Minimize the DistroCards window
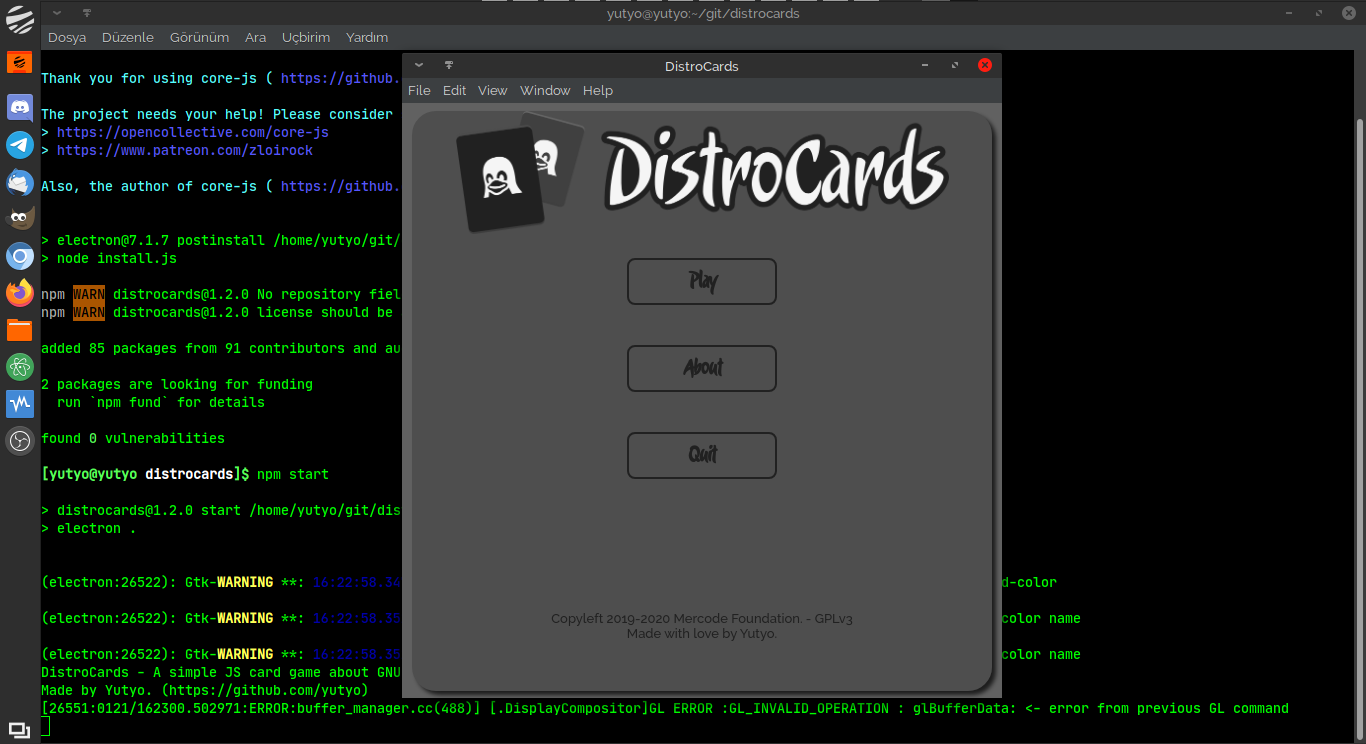 pyautogui.click(x=925, y=65)
